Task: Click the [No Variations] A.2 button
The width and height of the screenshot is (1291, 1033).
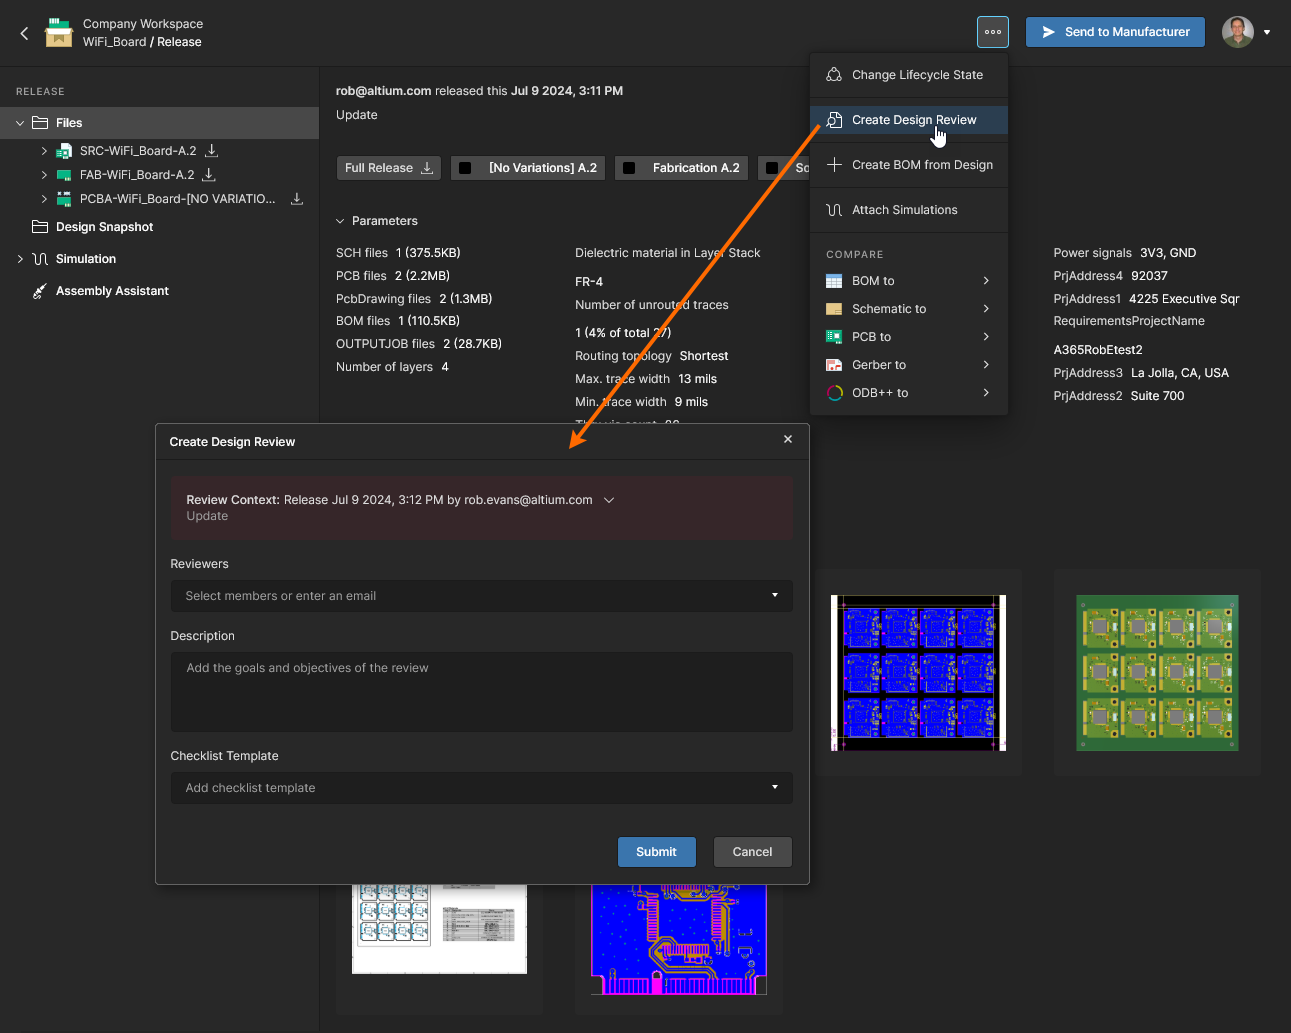Action: [528, 168]
